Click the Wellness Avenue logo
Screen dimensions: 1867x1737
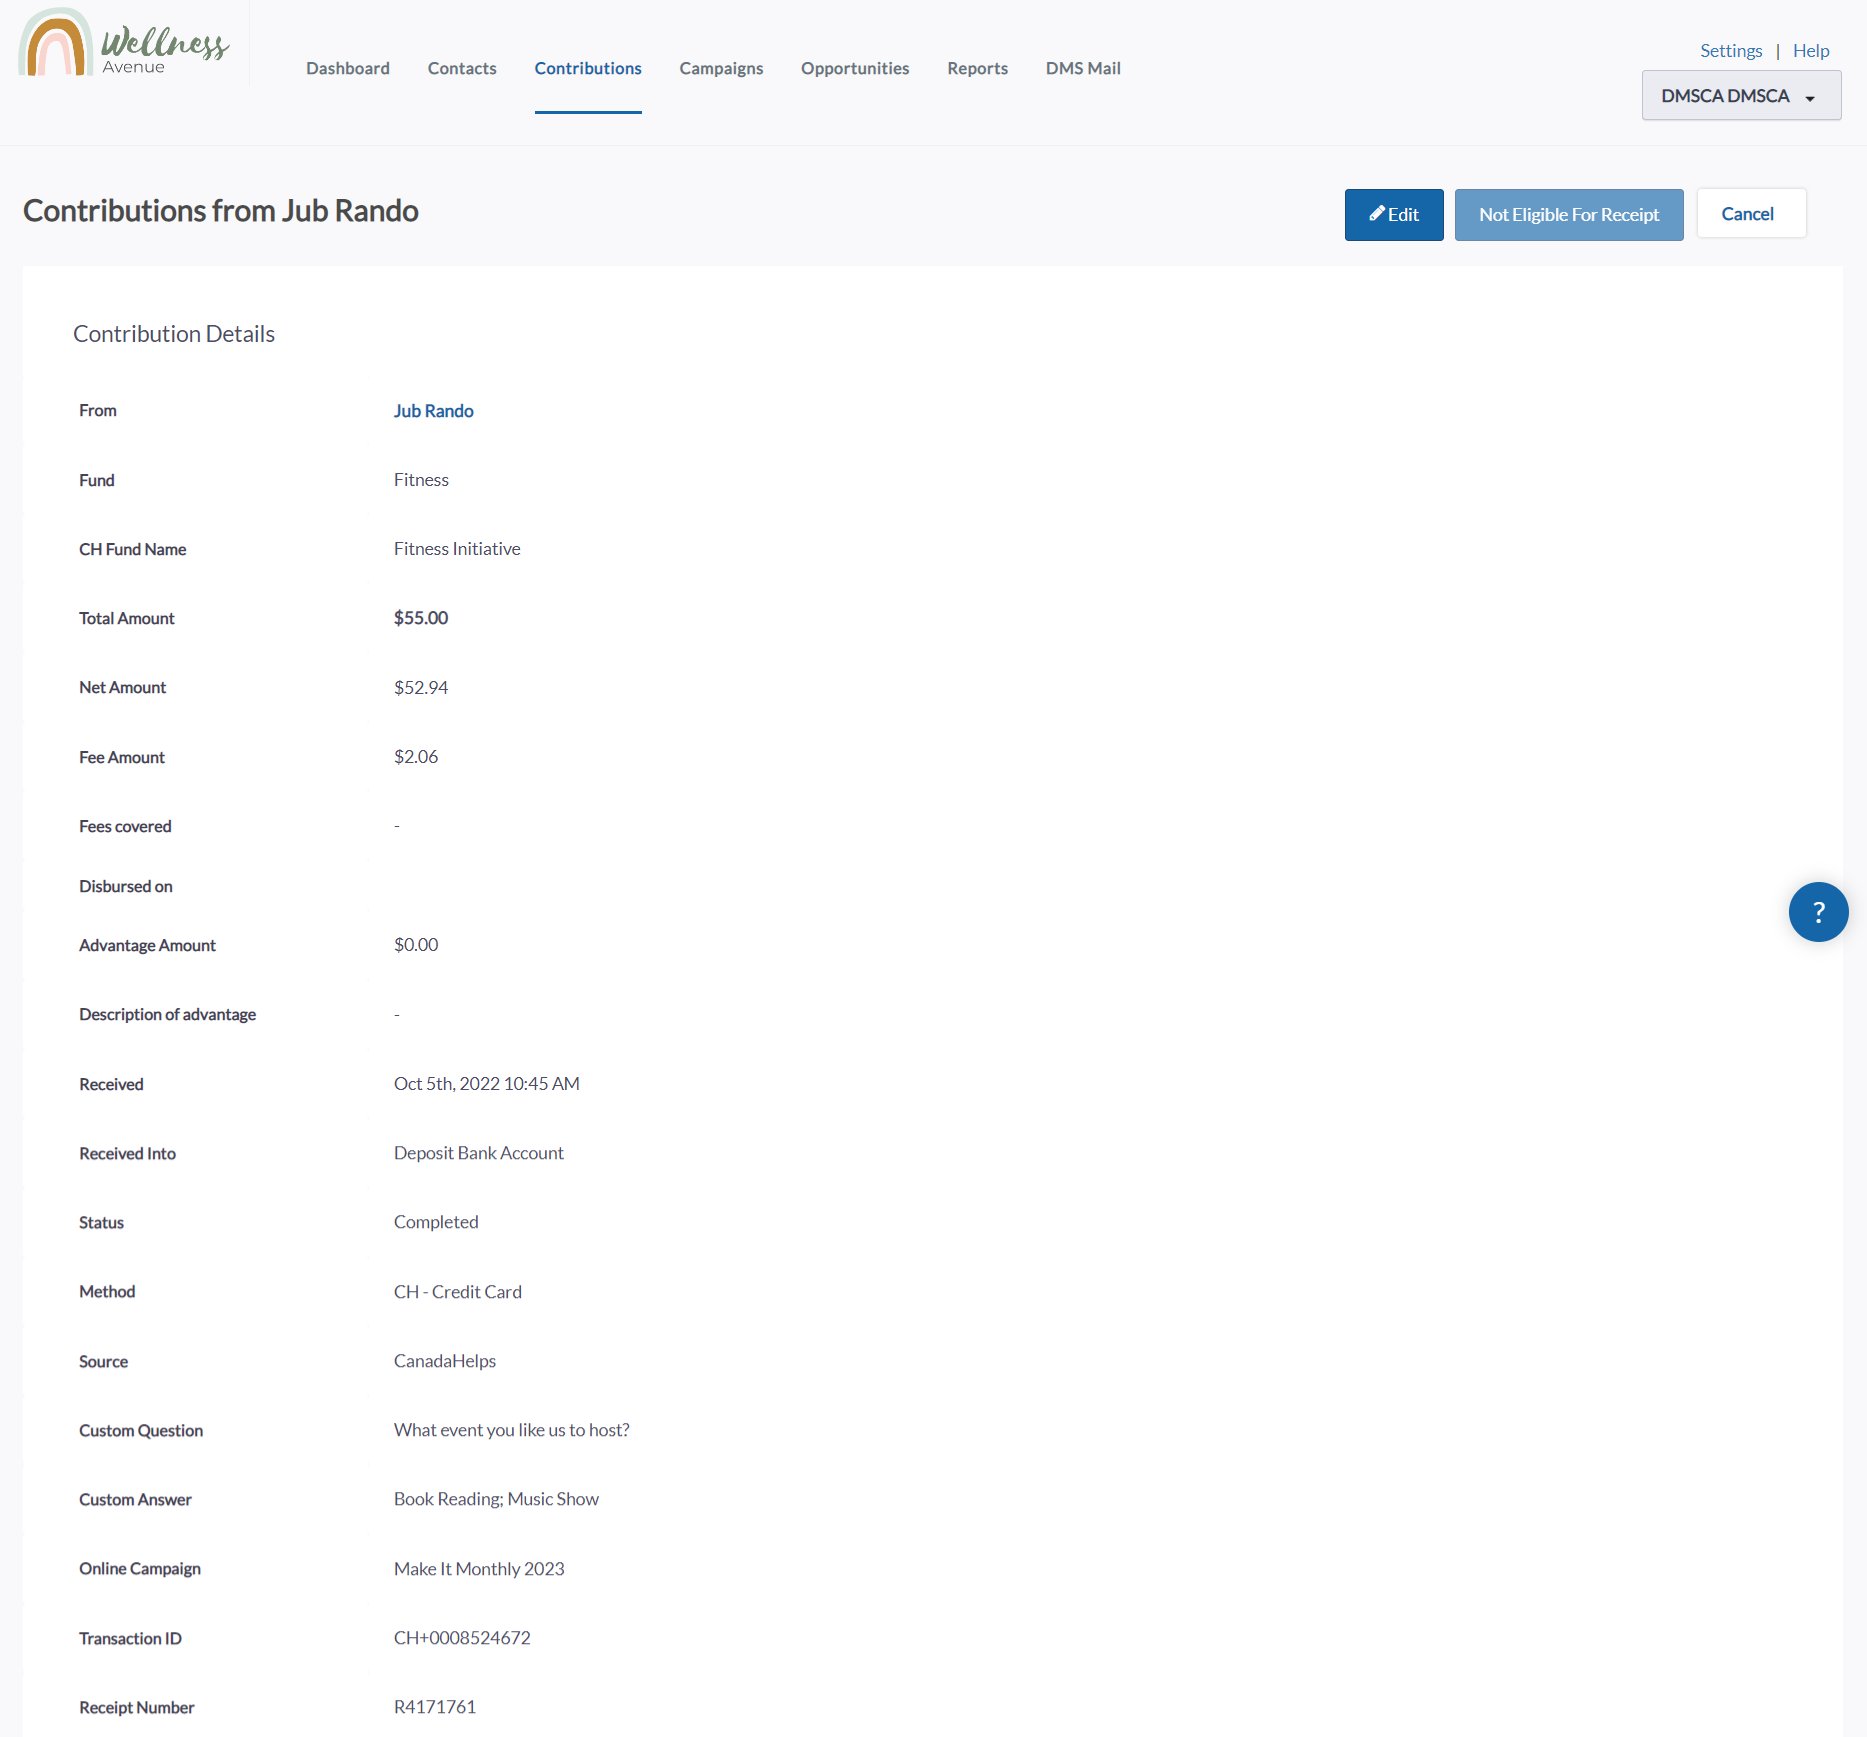tap(124, 44)
